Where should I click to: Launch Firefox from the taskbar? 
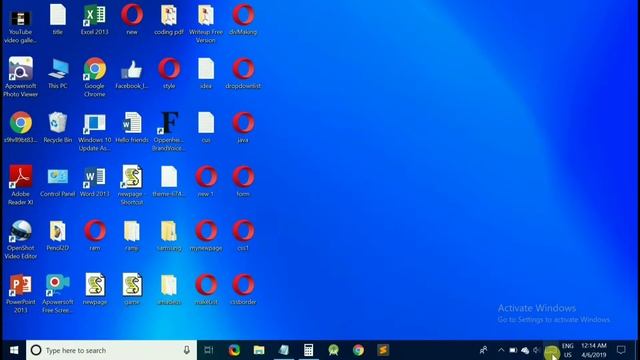point(234,350)
